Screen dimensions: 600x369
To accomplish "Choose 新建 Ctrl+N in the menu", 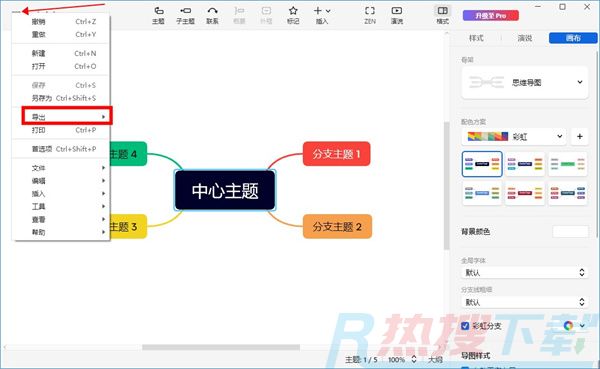I will point(61,53).
